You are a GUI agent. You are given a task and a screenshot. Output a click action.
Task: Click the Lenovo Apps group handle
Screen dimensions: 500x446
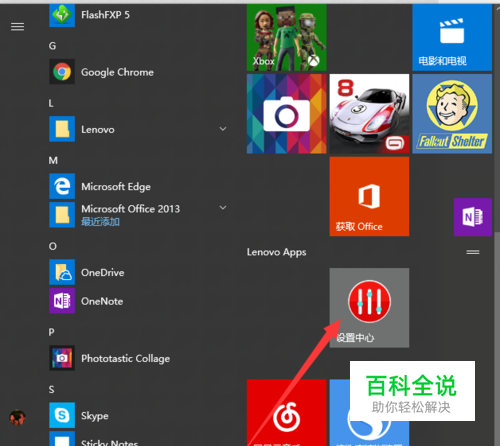473,252
